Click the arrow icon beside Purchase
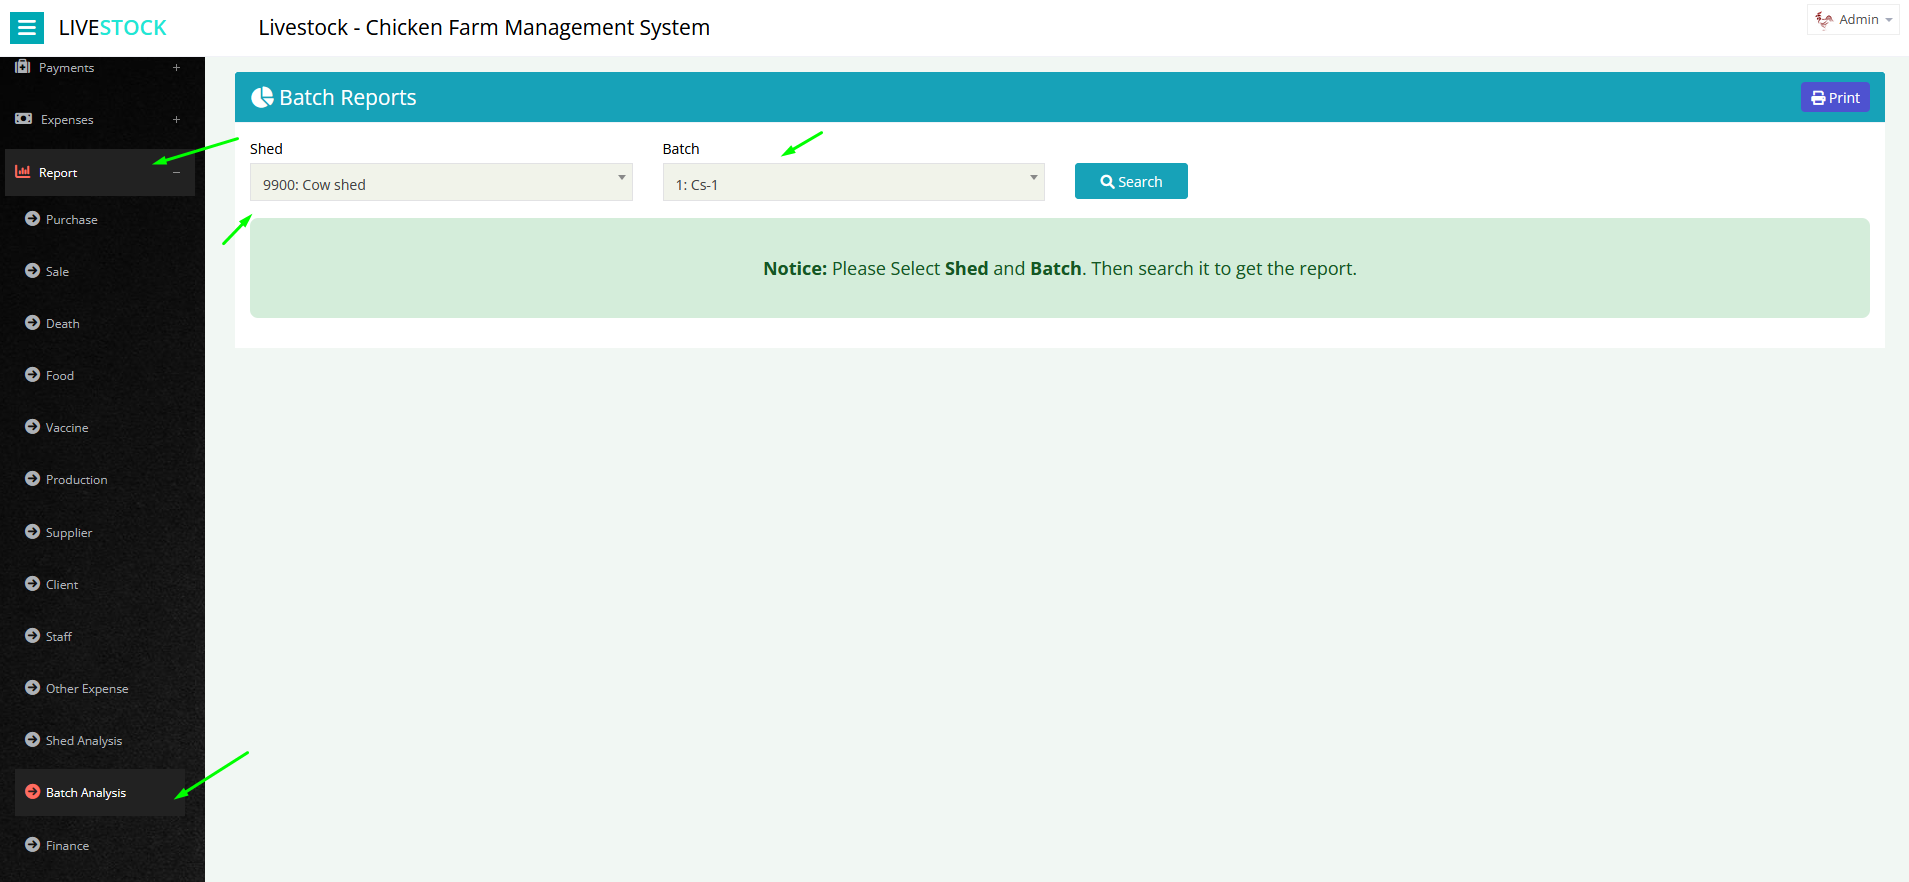Image resolution: width=1909 pixels, height=882 pixels. coord(33,219)
